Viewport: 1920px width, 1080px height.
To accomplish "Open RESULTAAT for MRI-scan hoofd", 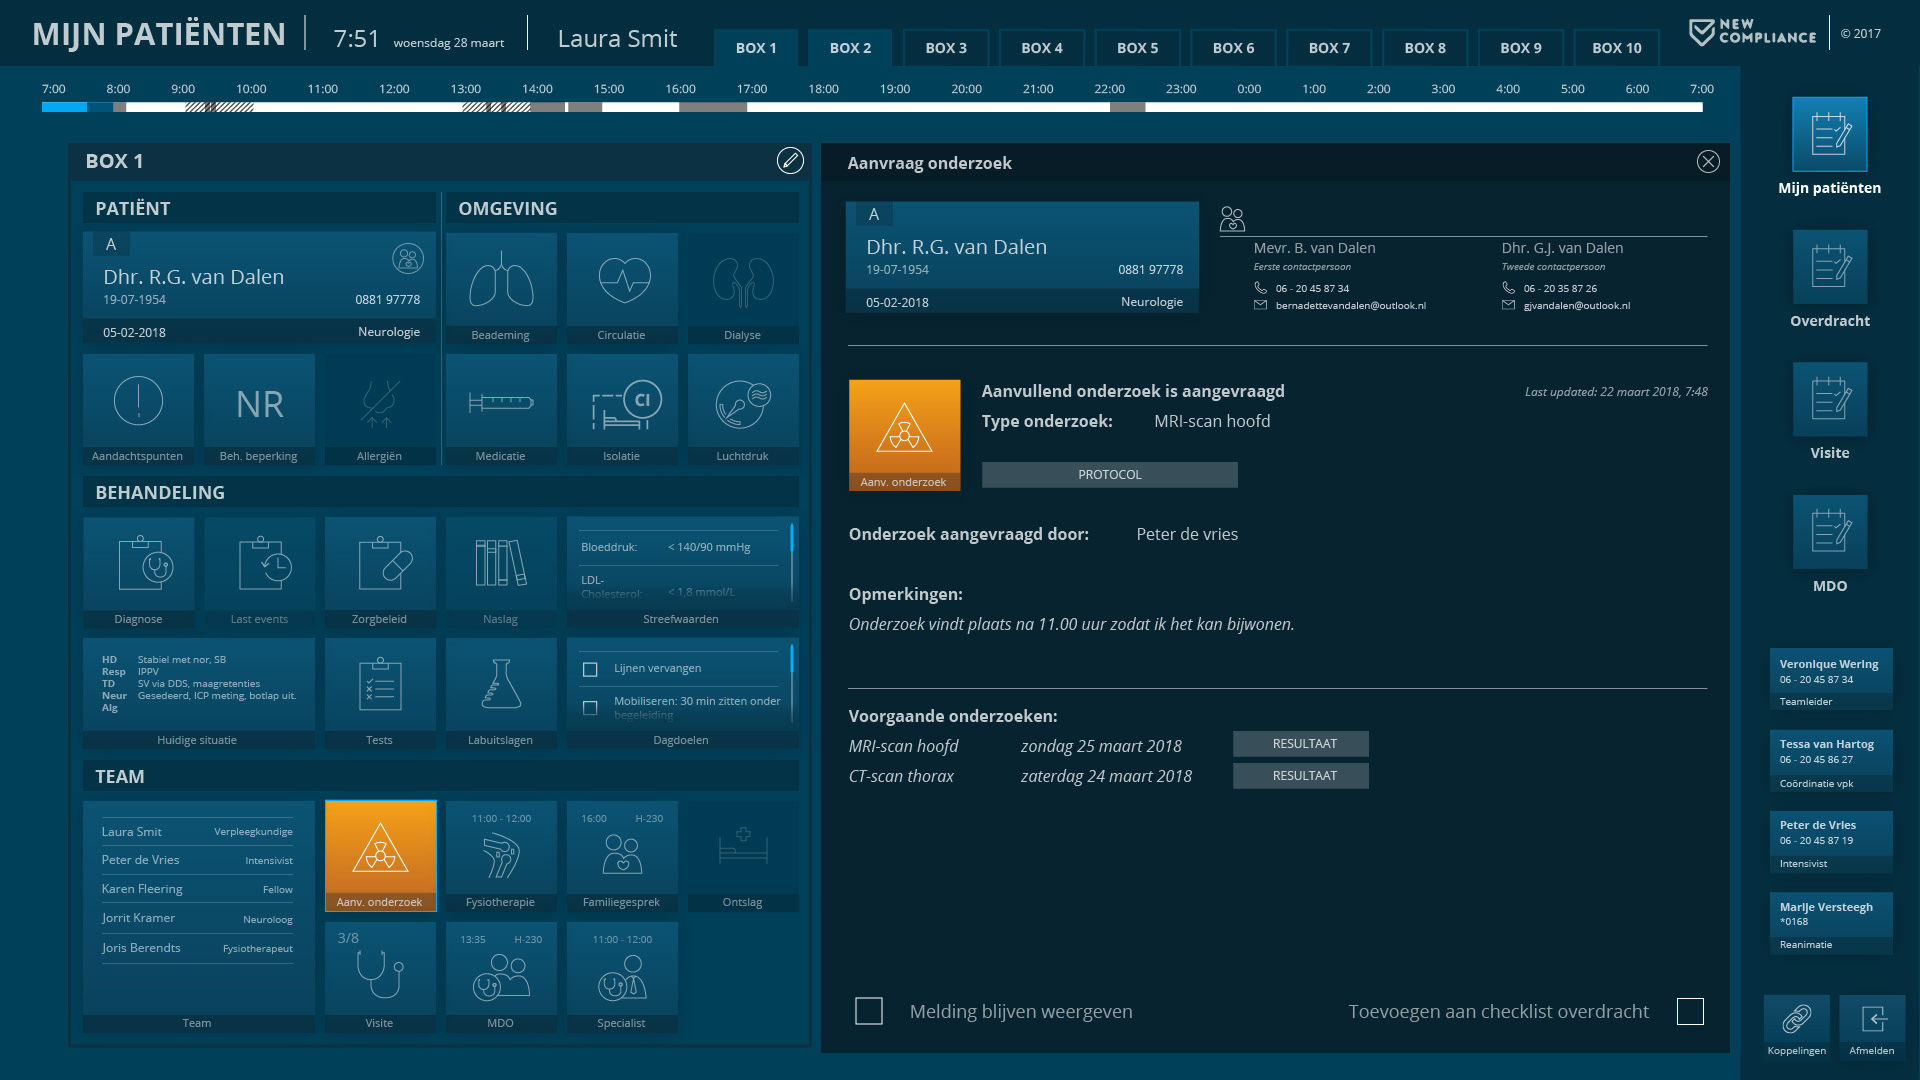I will (1300, 744).
